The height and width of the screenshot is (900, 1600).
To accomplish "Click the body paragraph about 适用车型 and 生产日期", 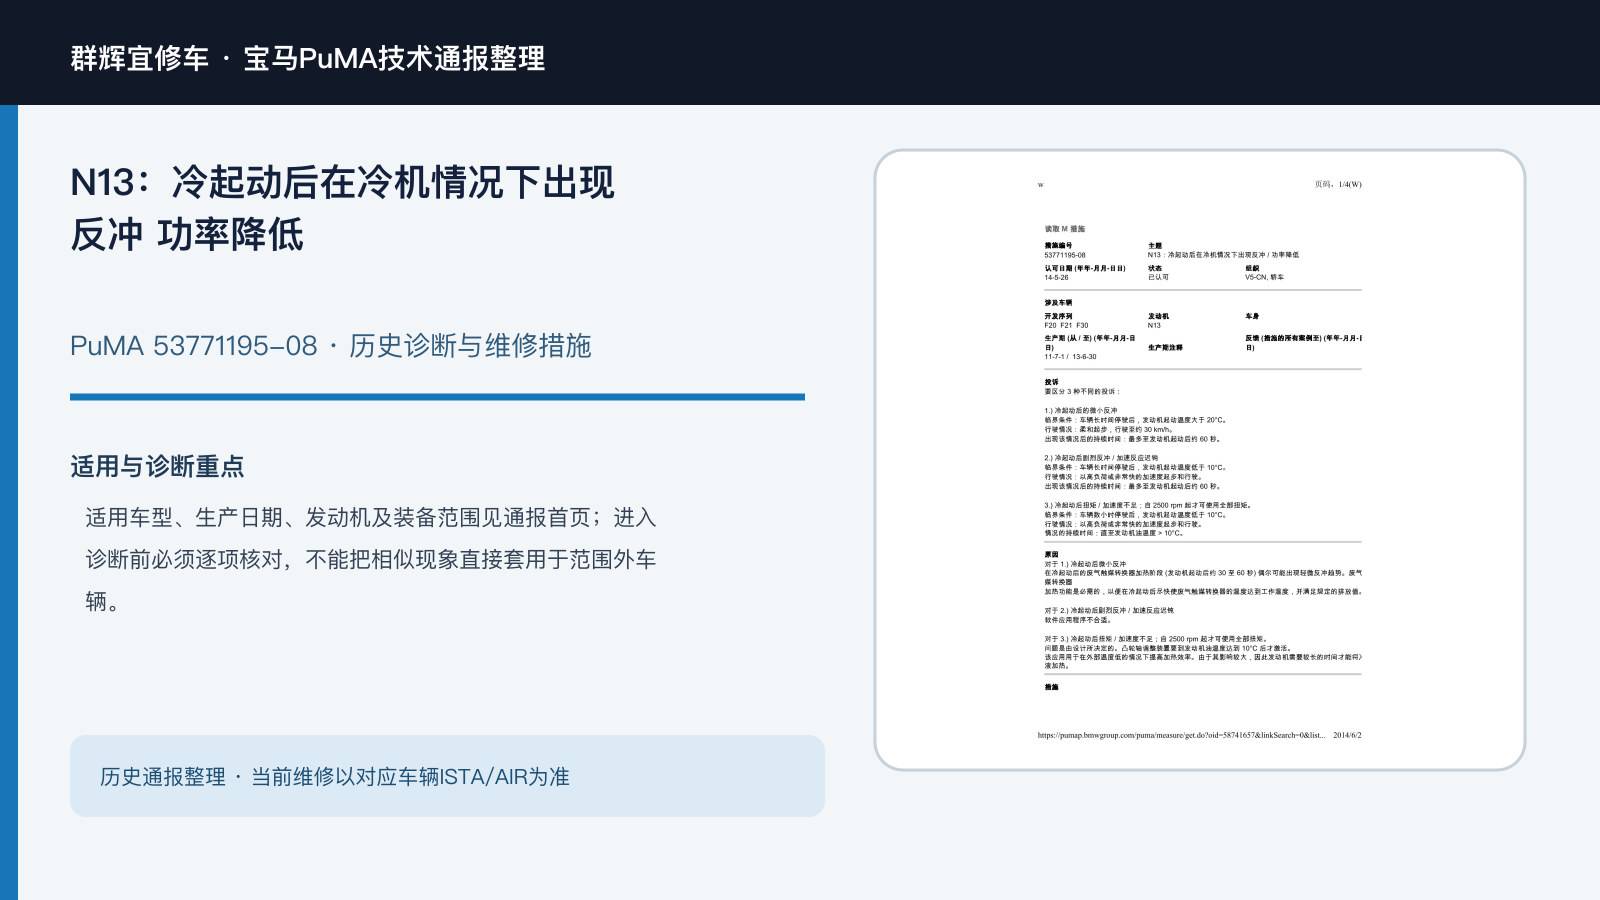I will click(371, 559).
